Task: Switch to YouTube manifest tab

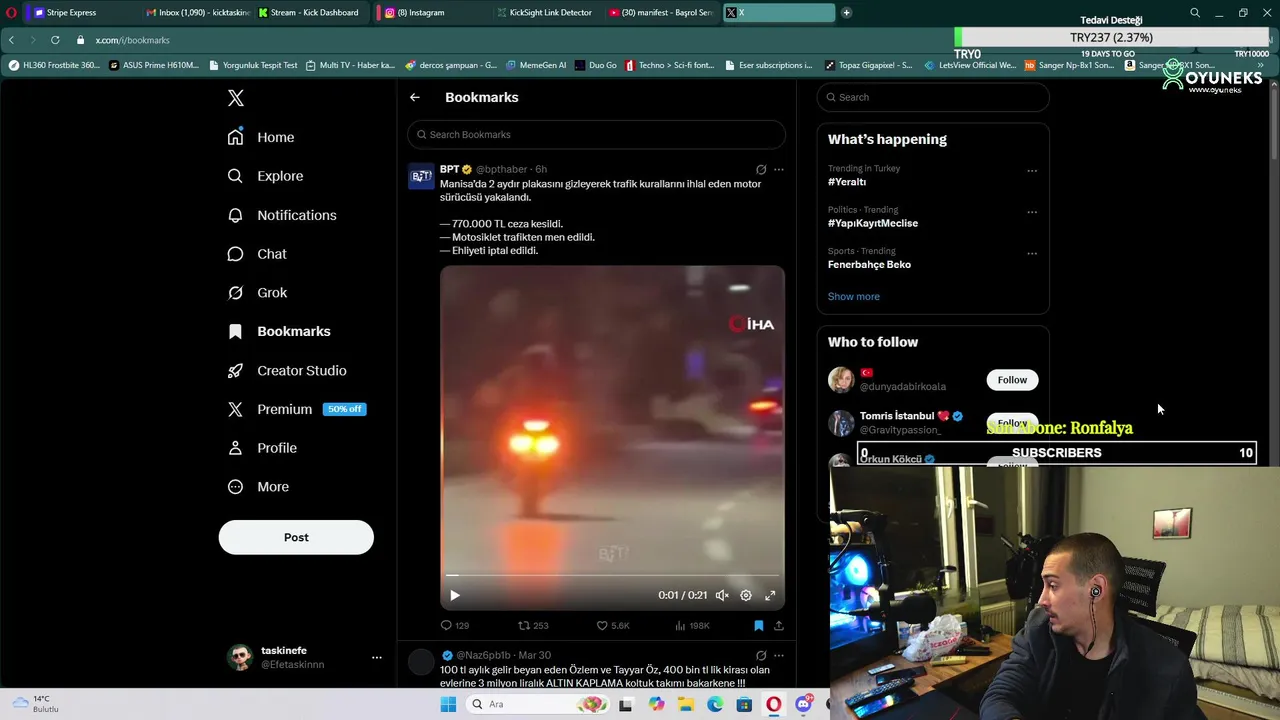Action: (661, 13)
